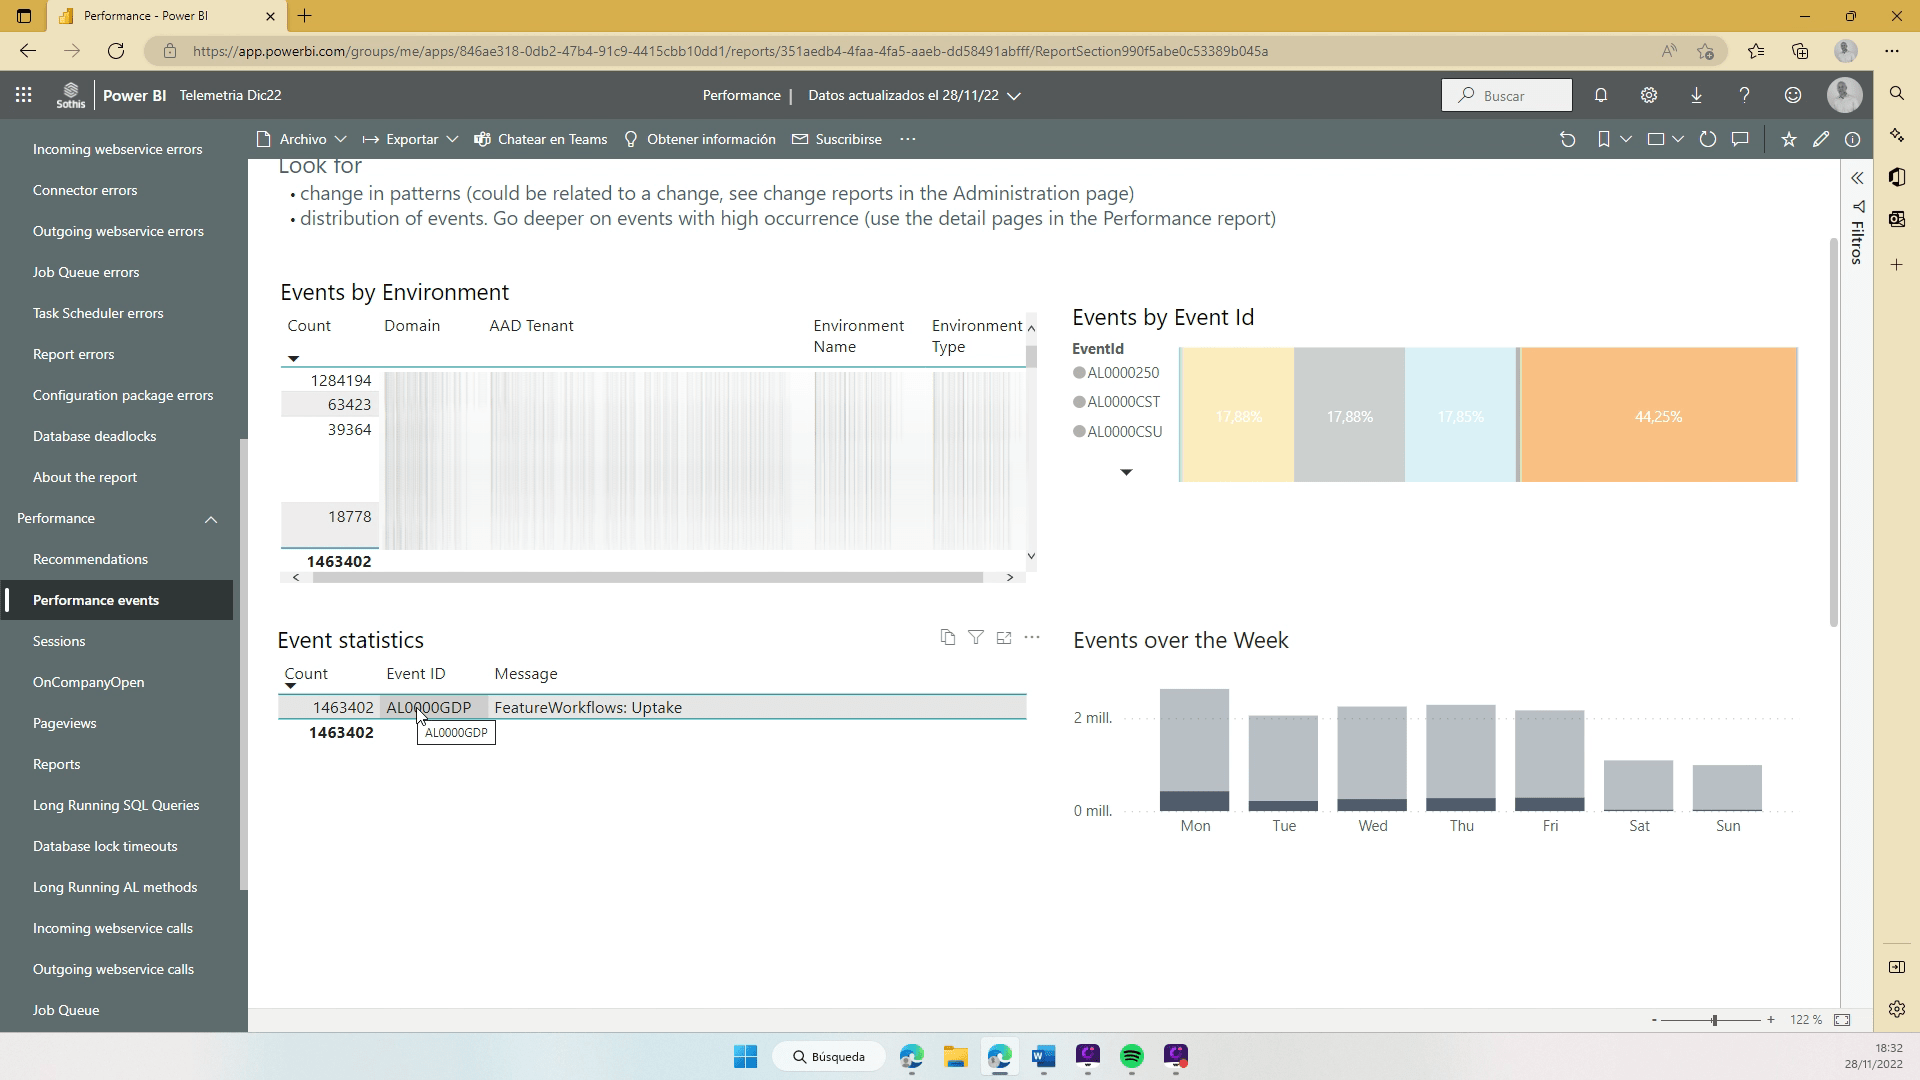Open the bookmarks icon in toolbar
This screenshot has height=1080, width=1920.
1604,140
